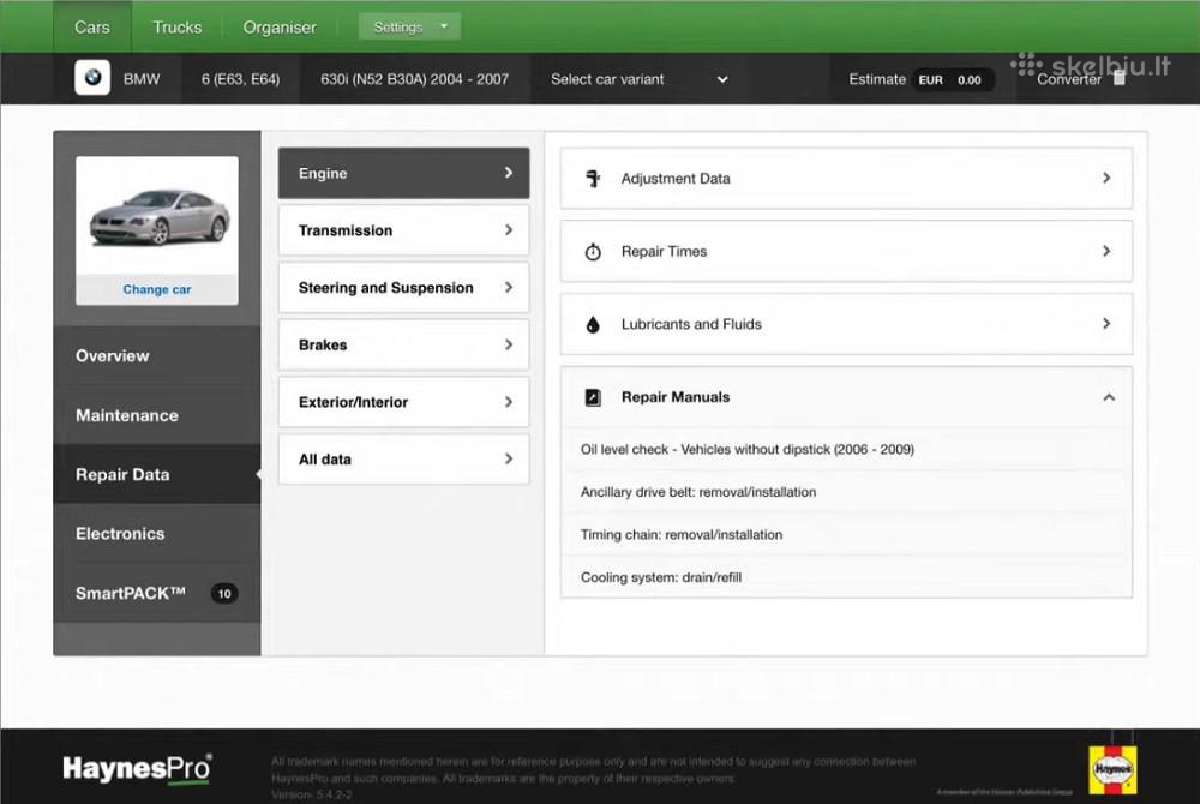Click the Estimate EUR 0.00 amount
This screenshot has height=804, width=1200.
click(x=953, y=80)
